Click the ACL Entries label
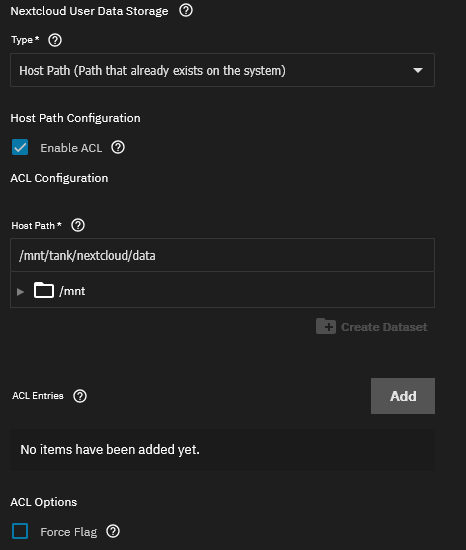 pos(38,396)
